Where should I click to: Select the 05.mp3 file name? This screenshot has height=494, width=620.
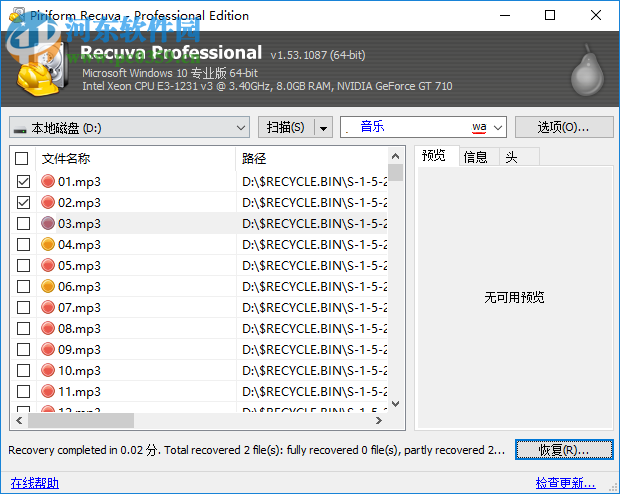click(79, 266)
